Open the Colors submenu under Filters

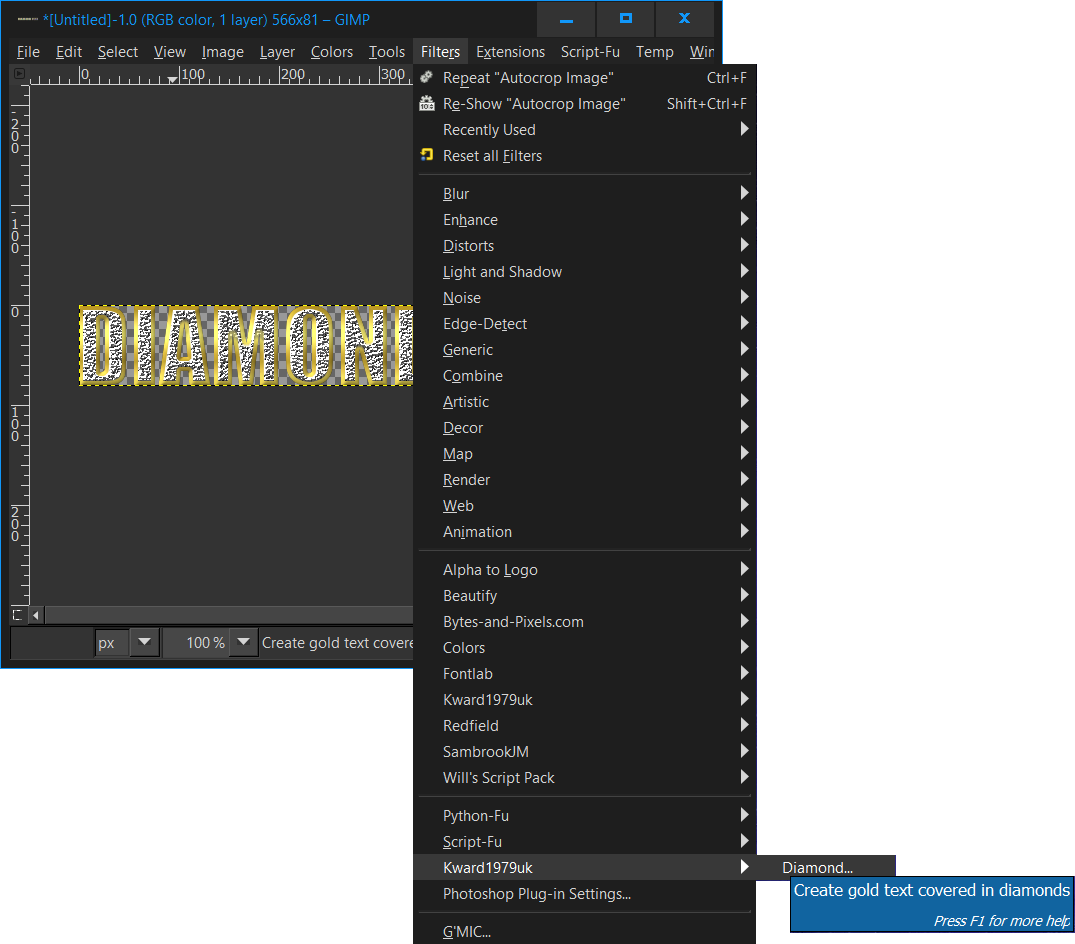pos(584,648)
